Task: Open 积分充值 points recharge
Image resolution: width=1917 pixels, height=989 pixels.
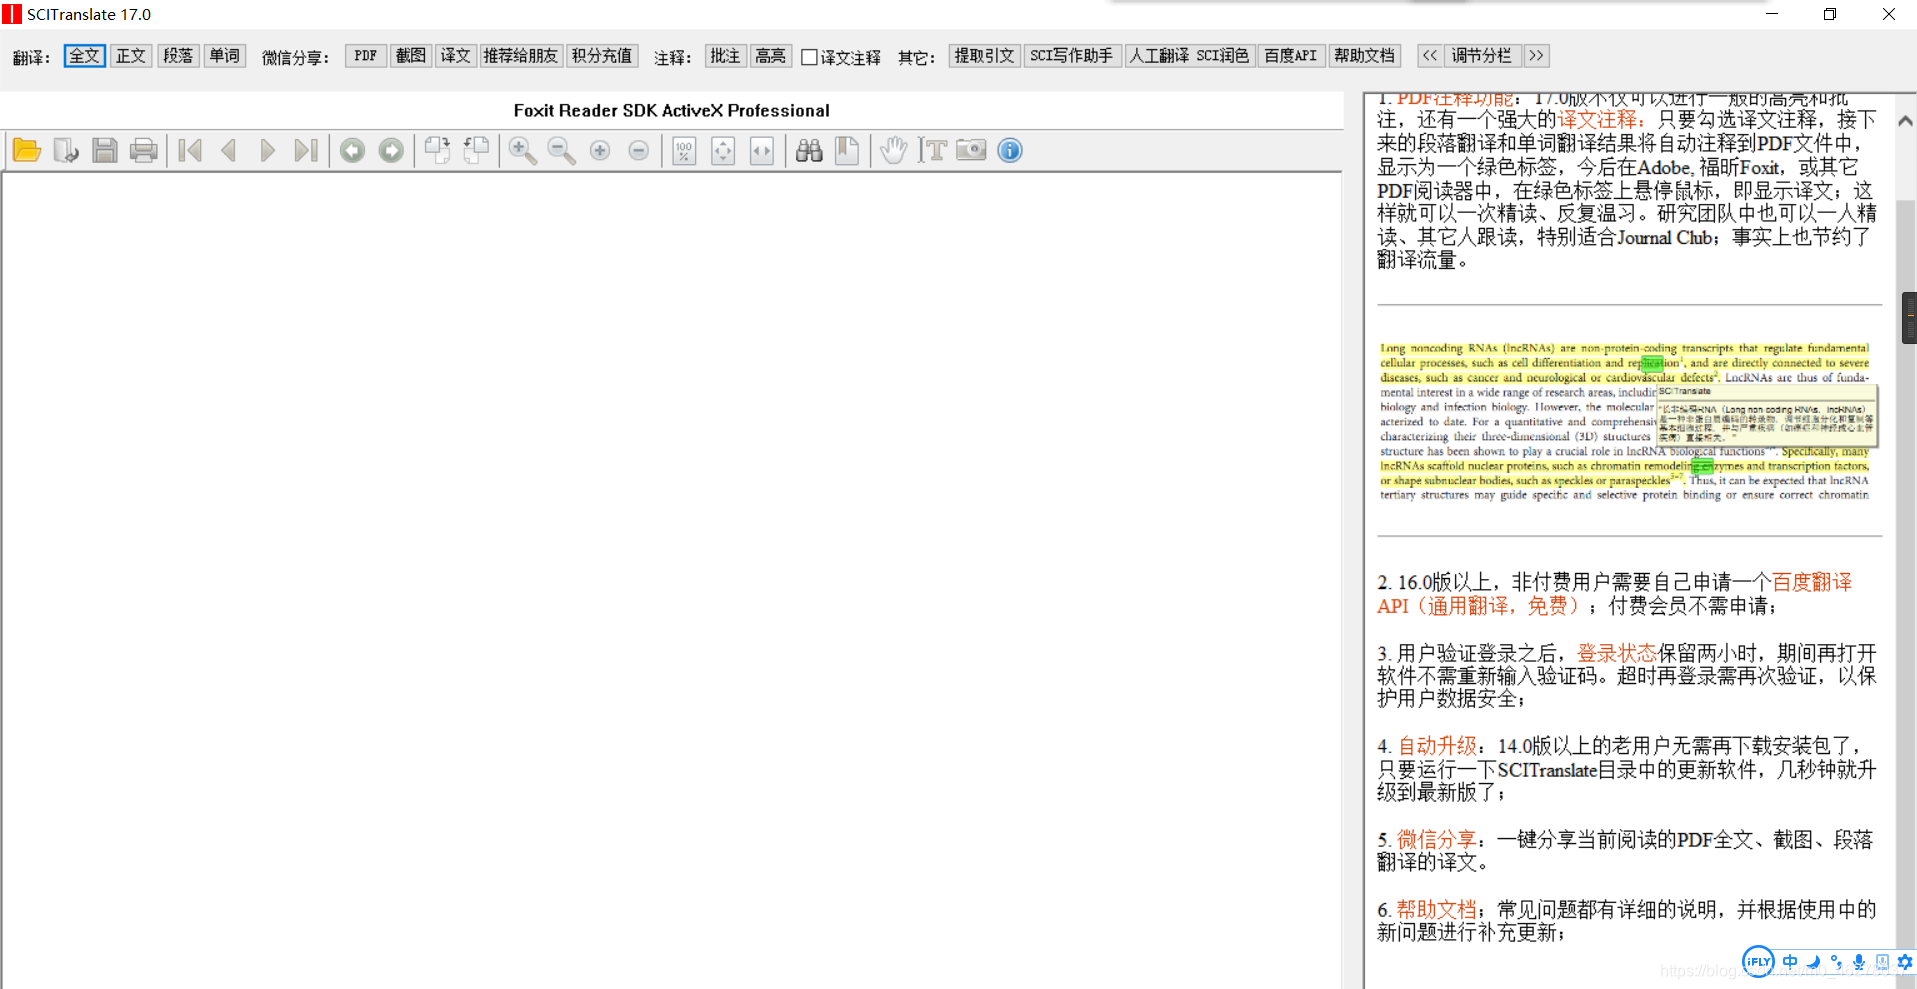Action: pos(602,56)
